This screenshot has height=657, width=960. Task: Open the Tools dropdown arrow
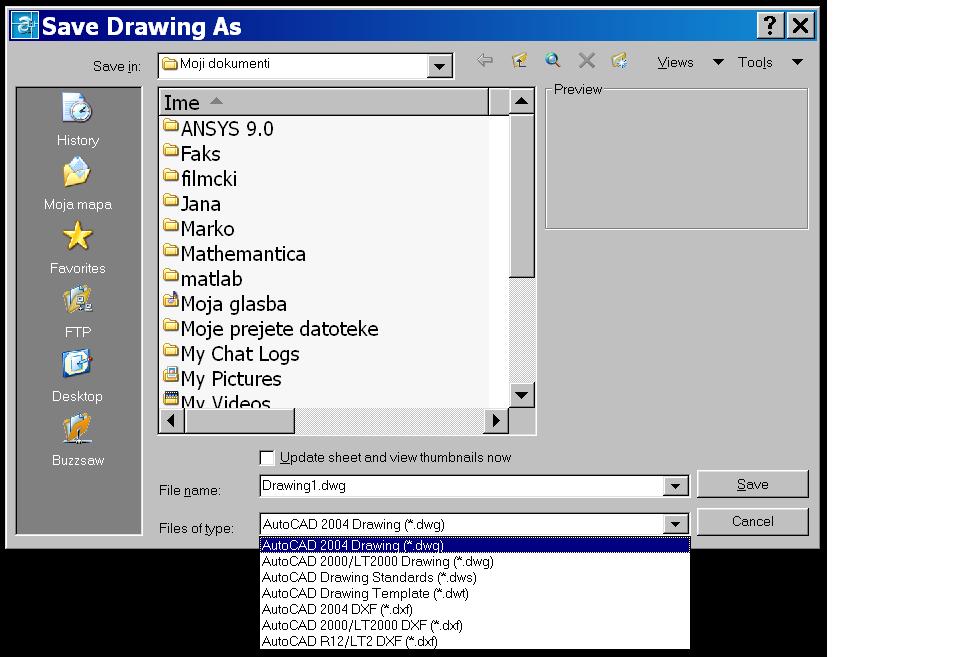(797, 62)
